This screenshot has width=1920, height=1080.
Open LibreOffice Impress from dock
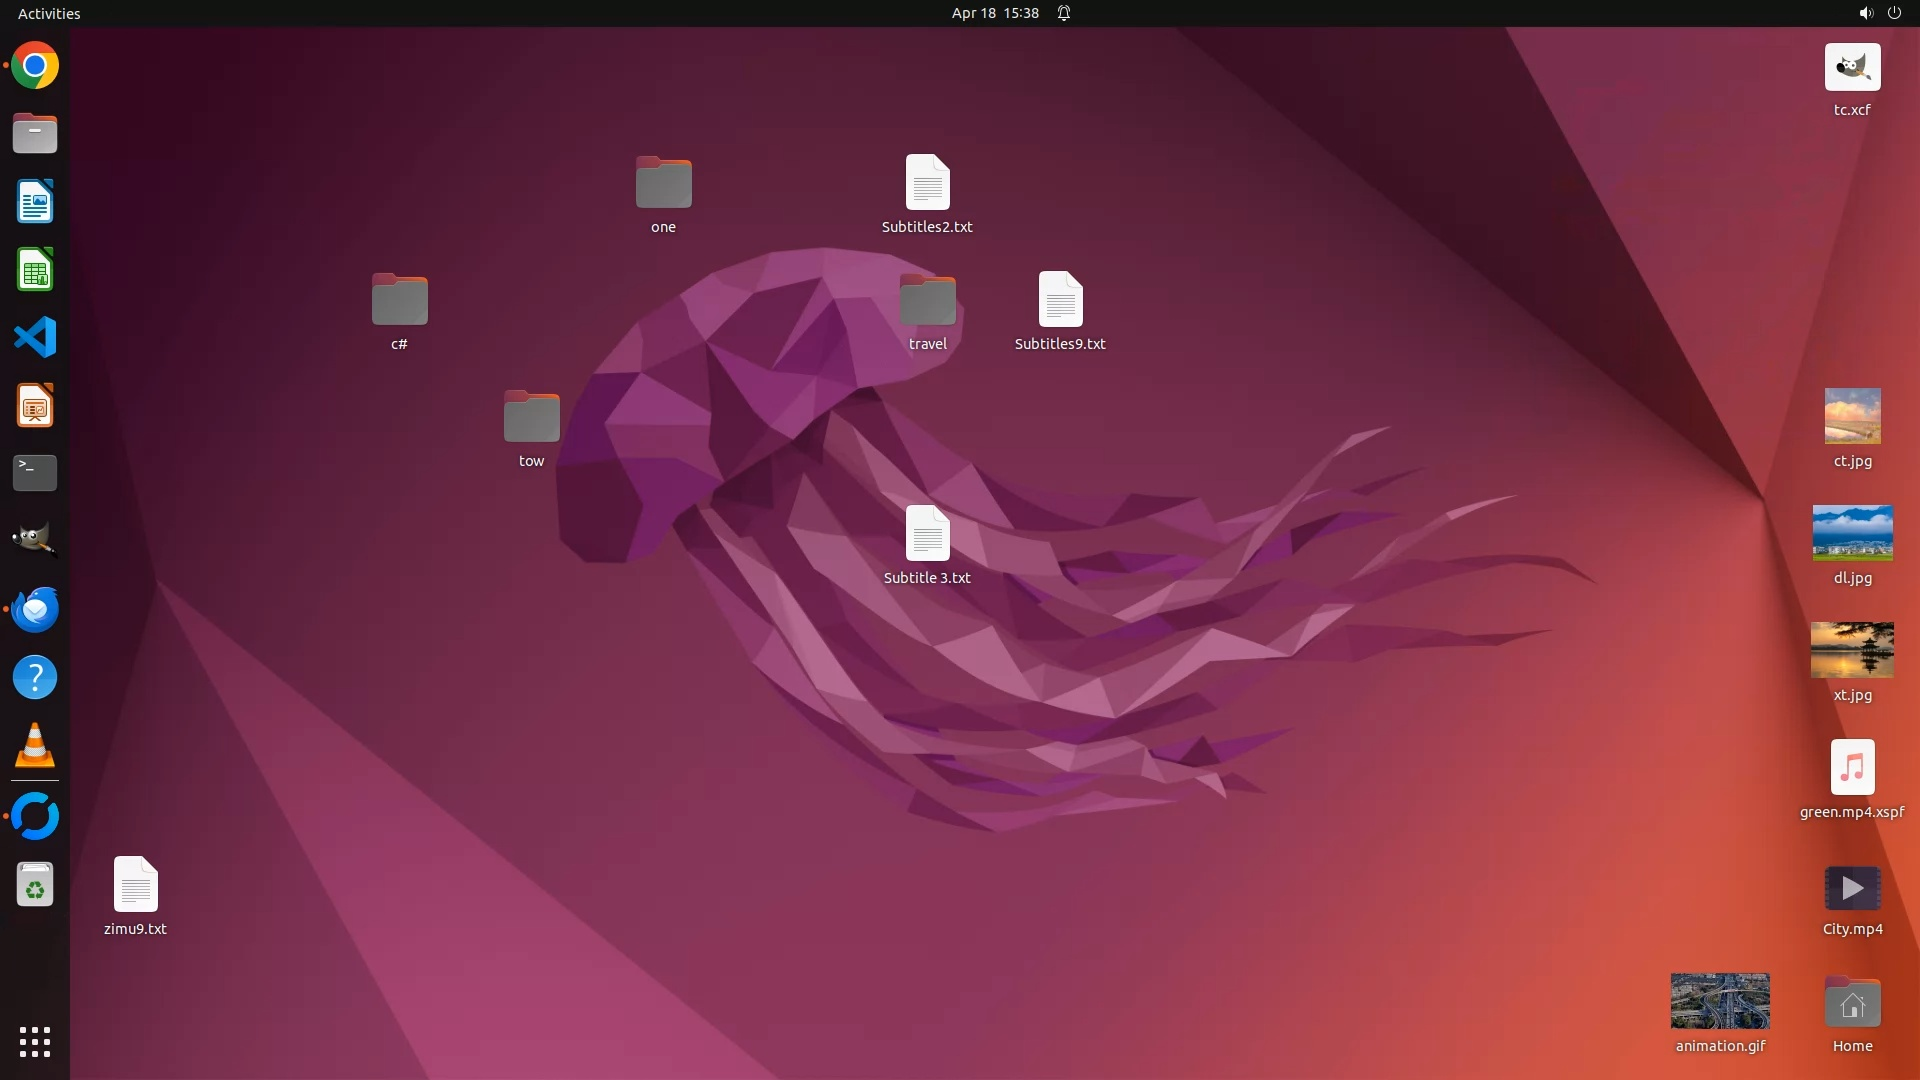point(35,406)
